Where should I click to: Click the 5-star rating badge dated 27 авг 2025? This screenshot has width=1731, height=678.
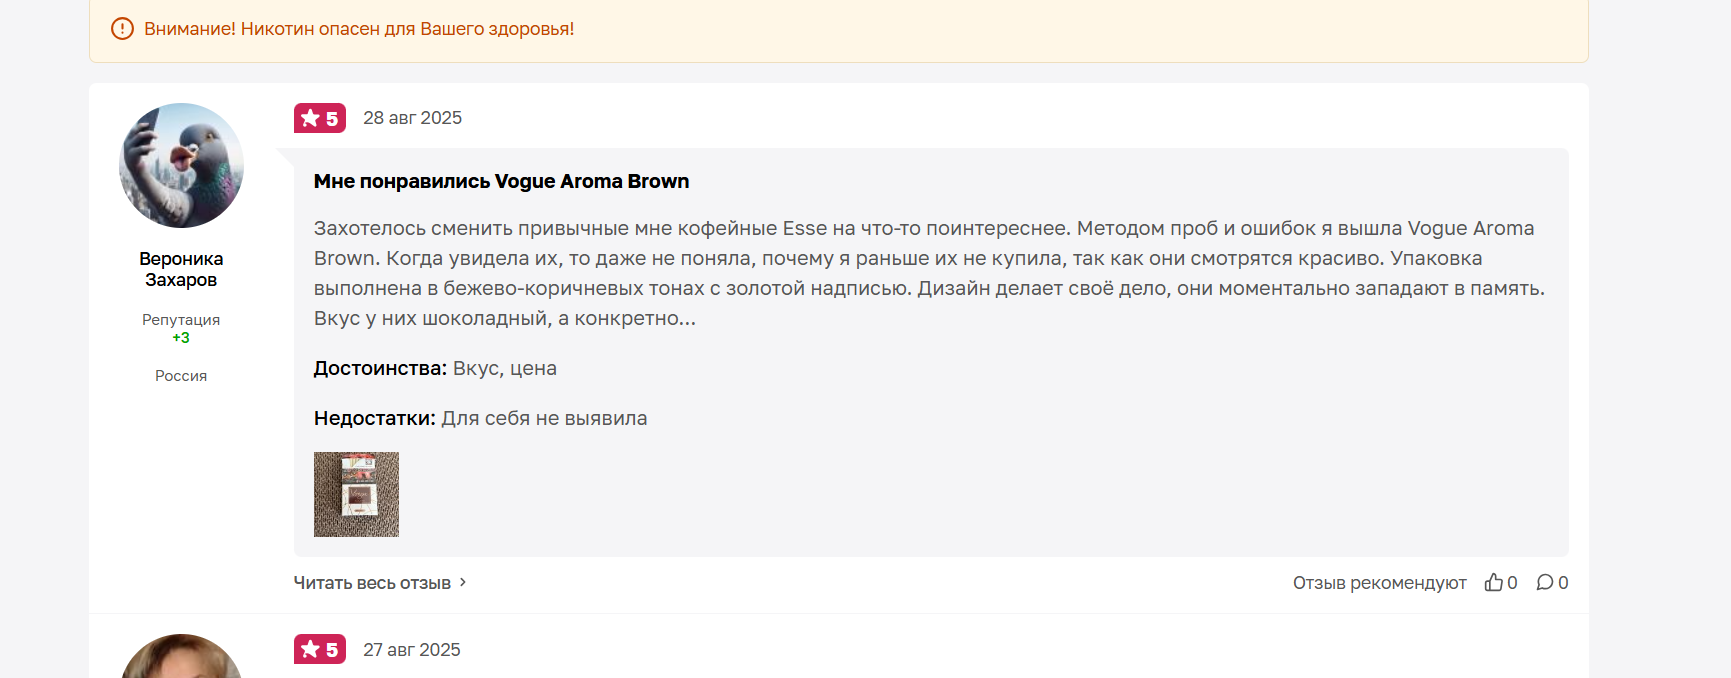[320, 649]
